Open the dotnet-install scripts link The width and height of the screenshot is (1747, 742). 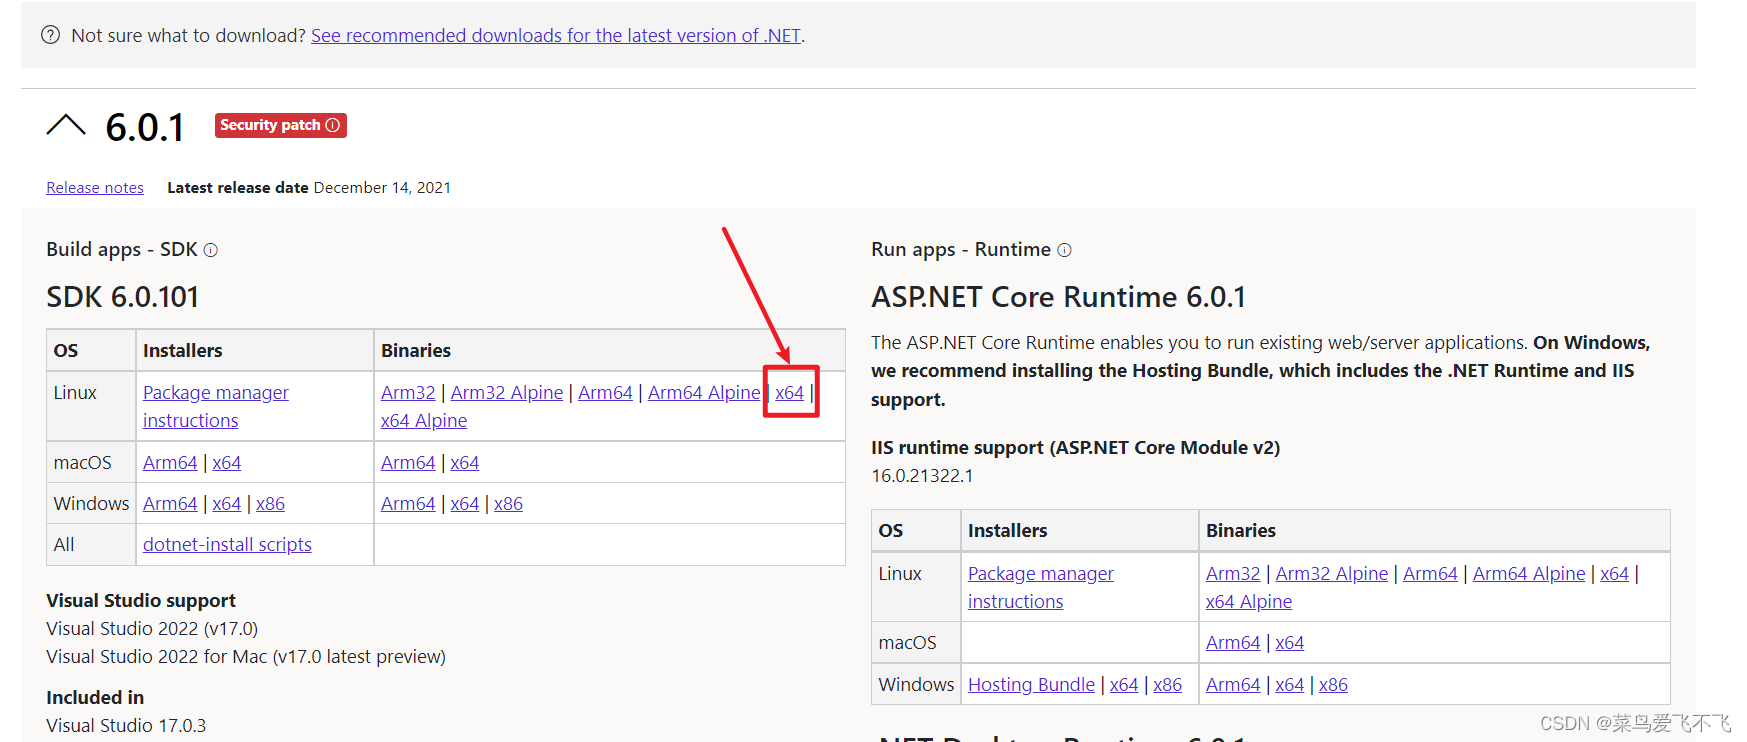coord(227,545)
